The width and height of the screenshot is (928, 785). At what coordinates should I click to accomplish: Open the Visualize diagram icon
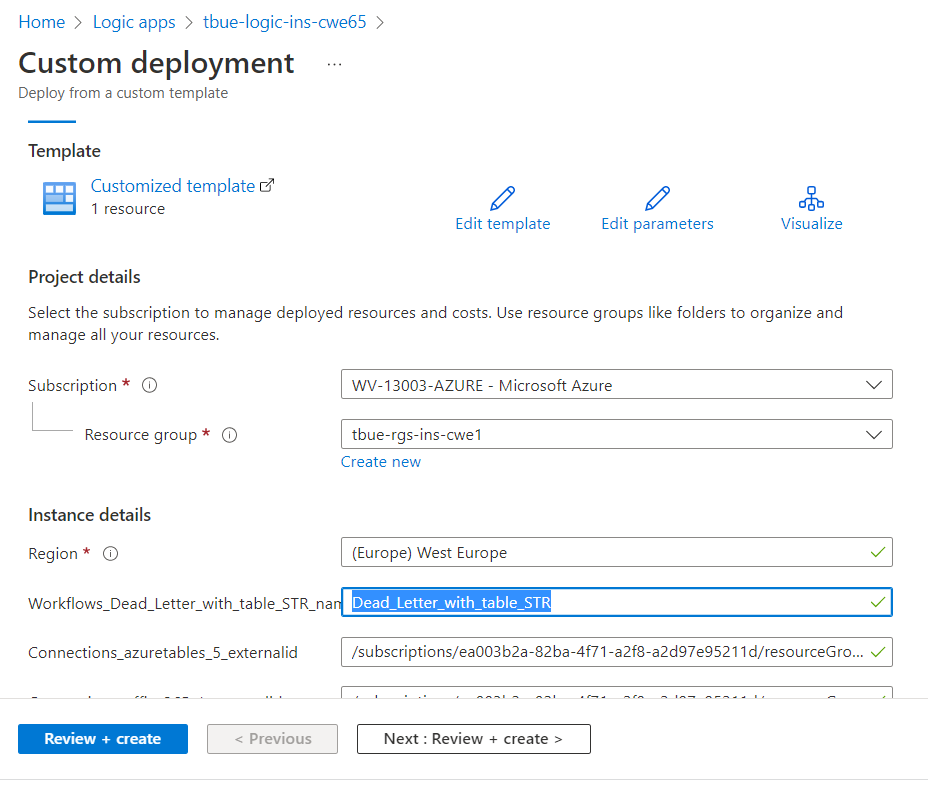811,198
